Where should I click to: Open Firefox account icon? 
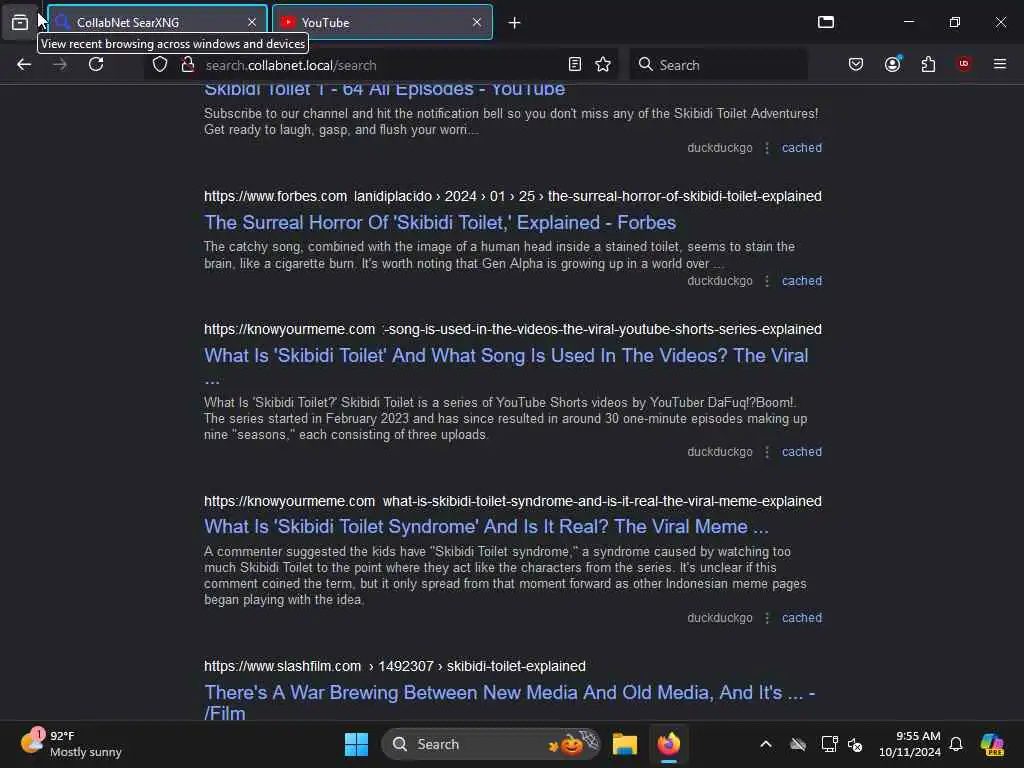[x=892, y=64]
